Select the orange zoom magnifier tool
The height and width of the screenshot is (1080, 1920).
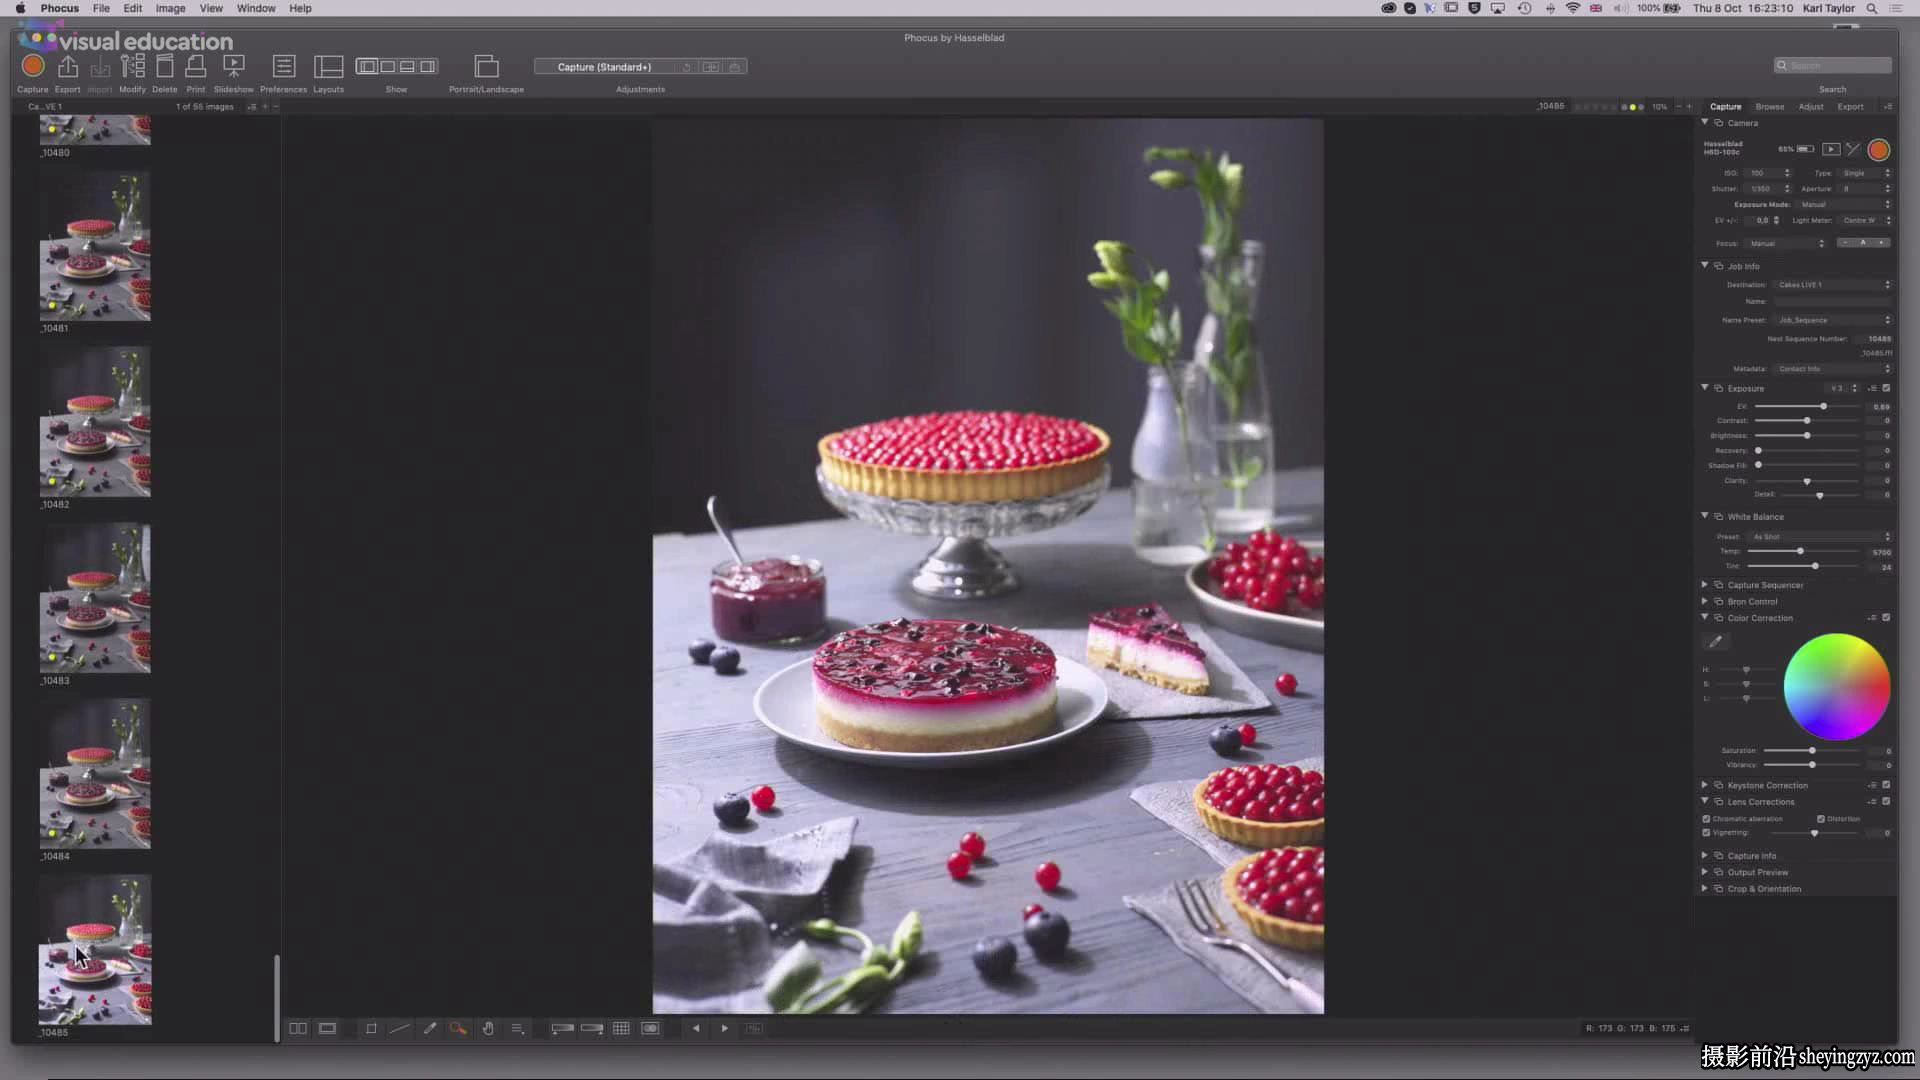click(458, 1028)
